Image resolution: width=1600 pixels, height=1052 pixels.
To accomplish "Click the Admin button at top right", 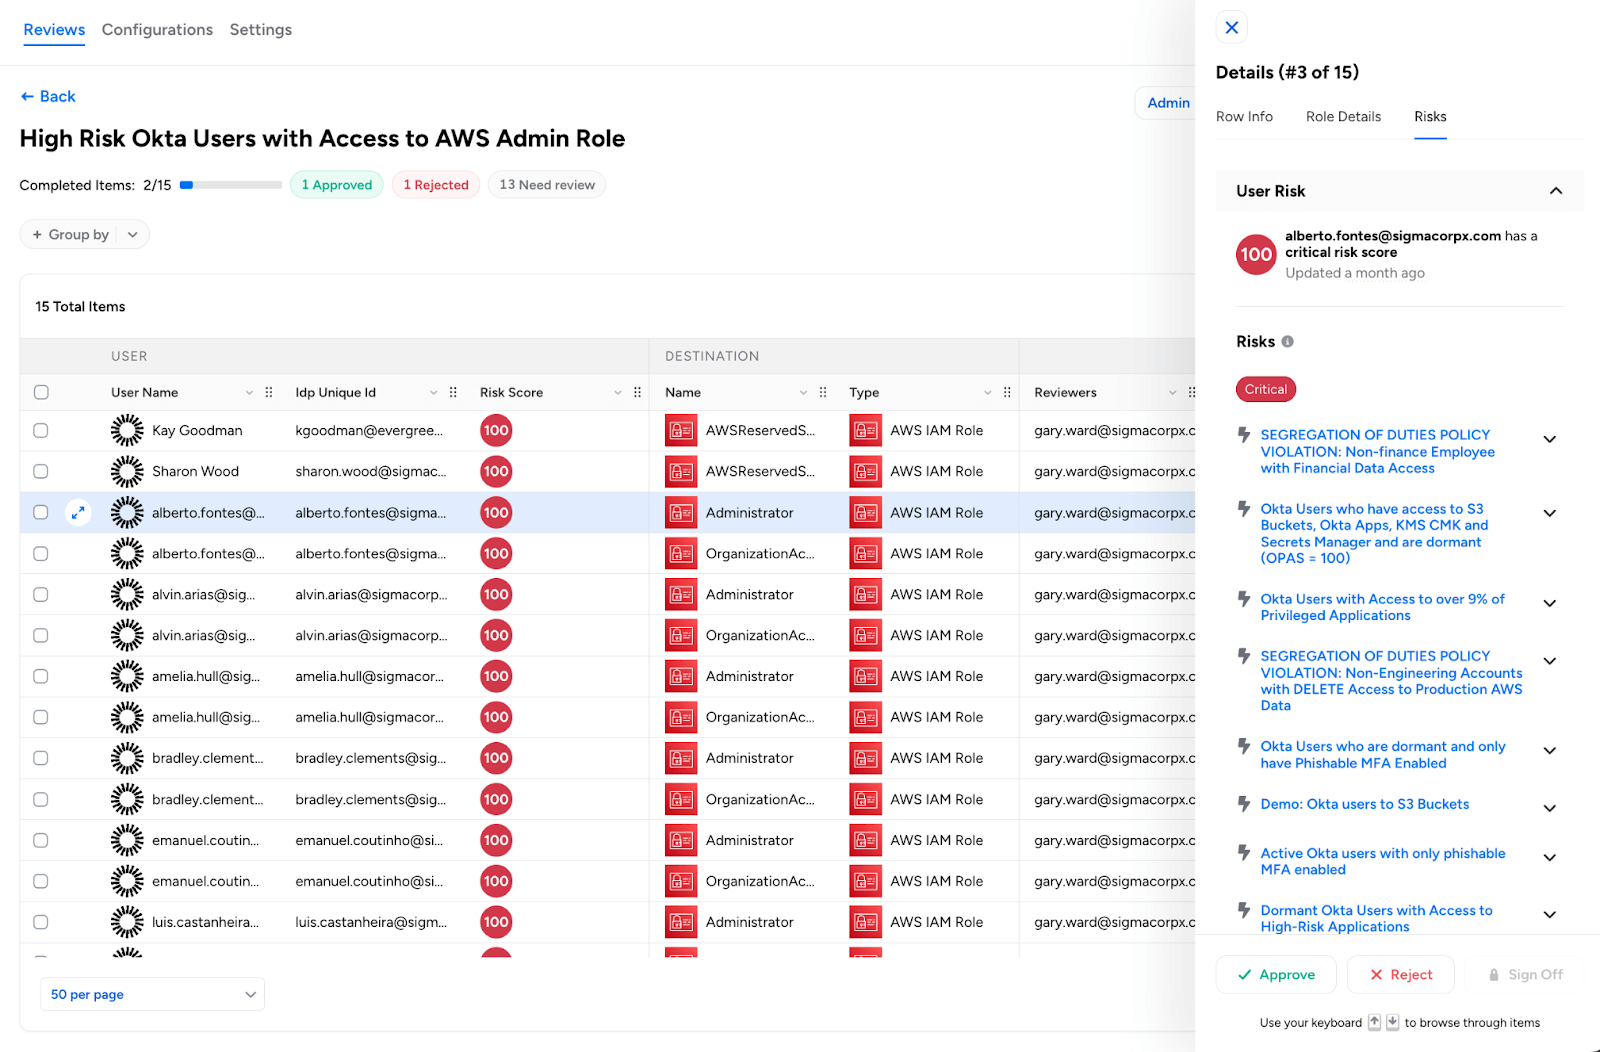I will pos(1168,103).
